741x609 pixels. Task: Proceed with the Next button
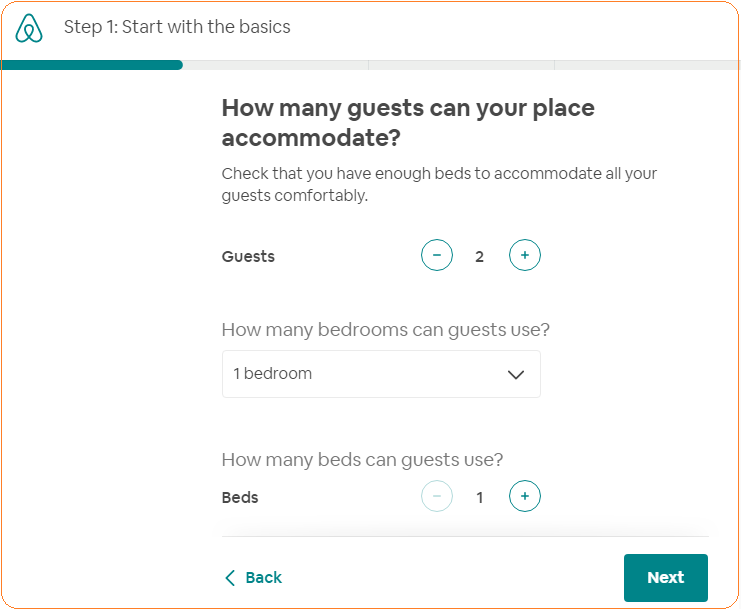(x=665, y=578)
